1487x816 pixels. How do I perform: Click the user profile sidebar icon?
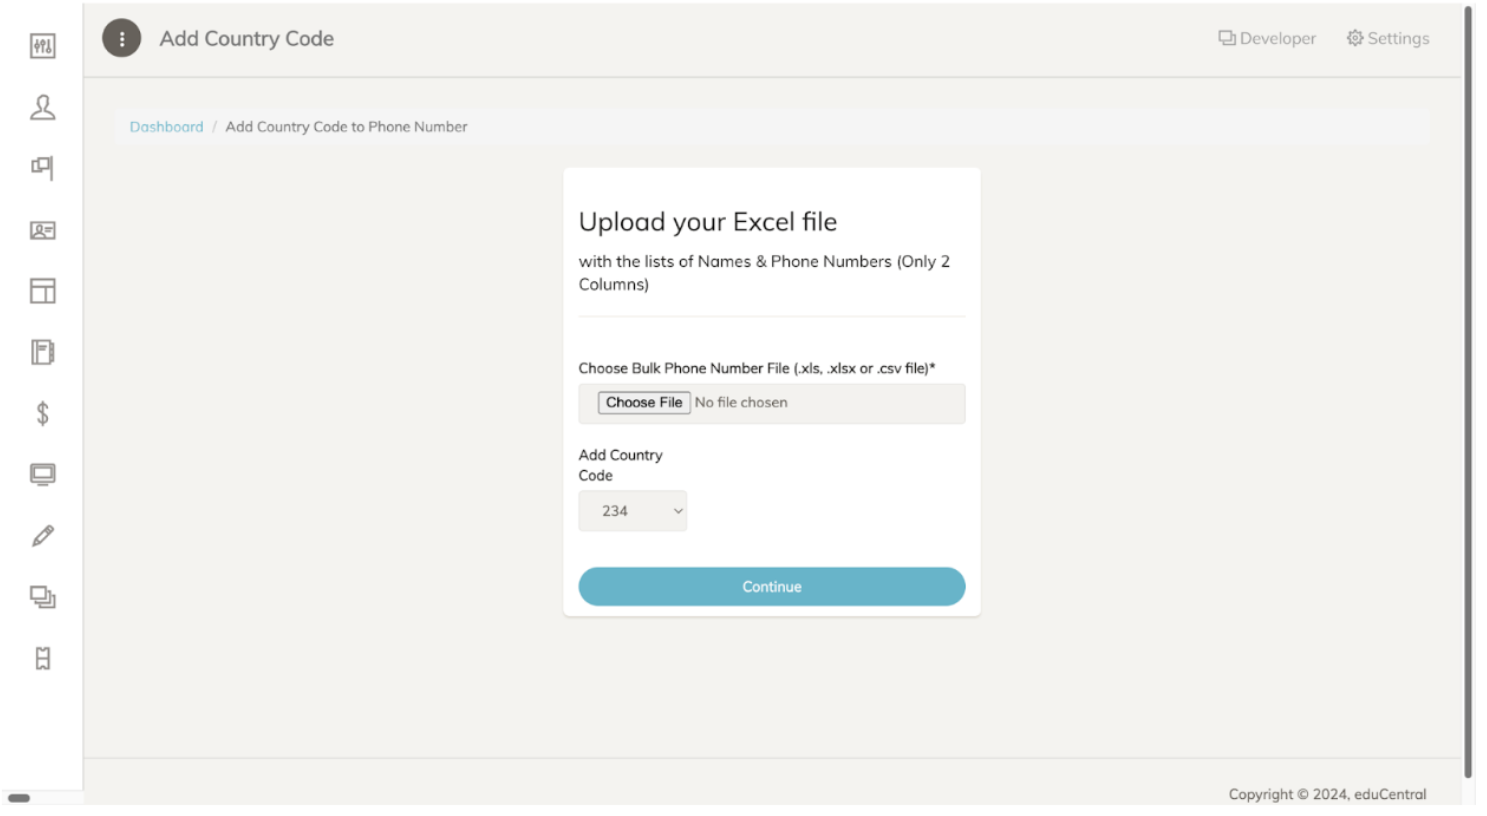[x=43, y=107]
